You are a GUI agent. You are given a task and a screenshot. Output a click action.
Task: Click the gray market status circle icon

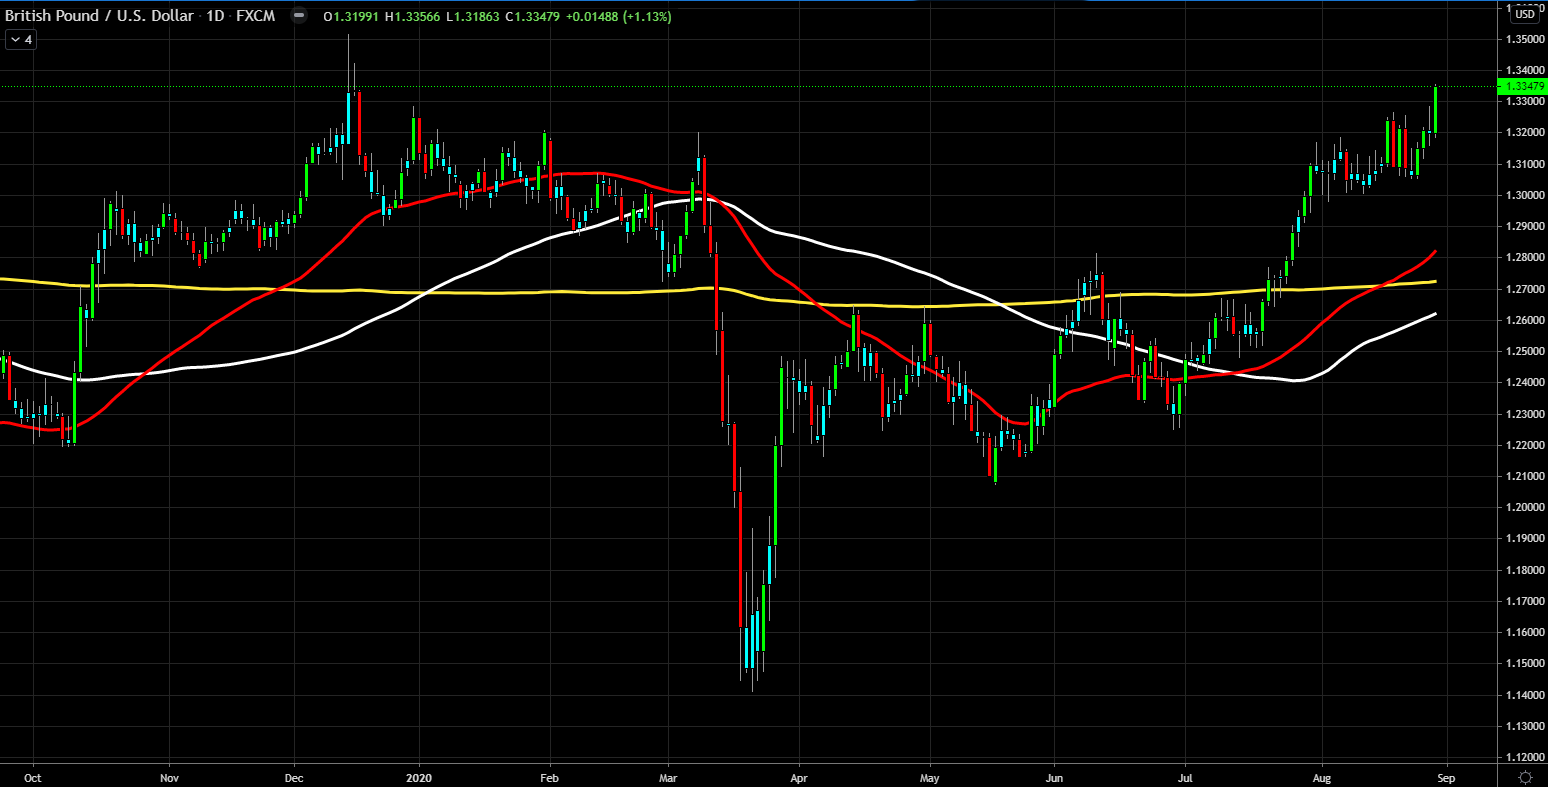click(x=298, y=17)
